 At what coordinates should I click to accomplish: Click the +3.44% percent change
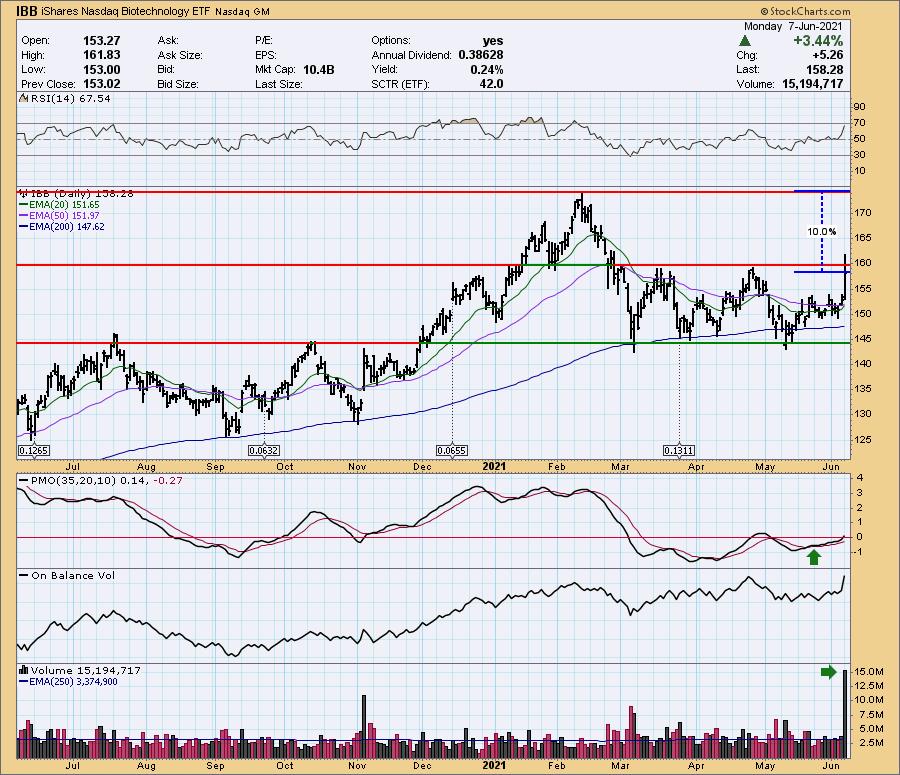point(818,41)
